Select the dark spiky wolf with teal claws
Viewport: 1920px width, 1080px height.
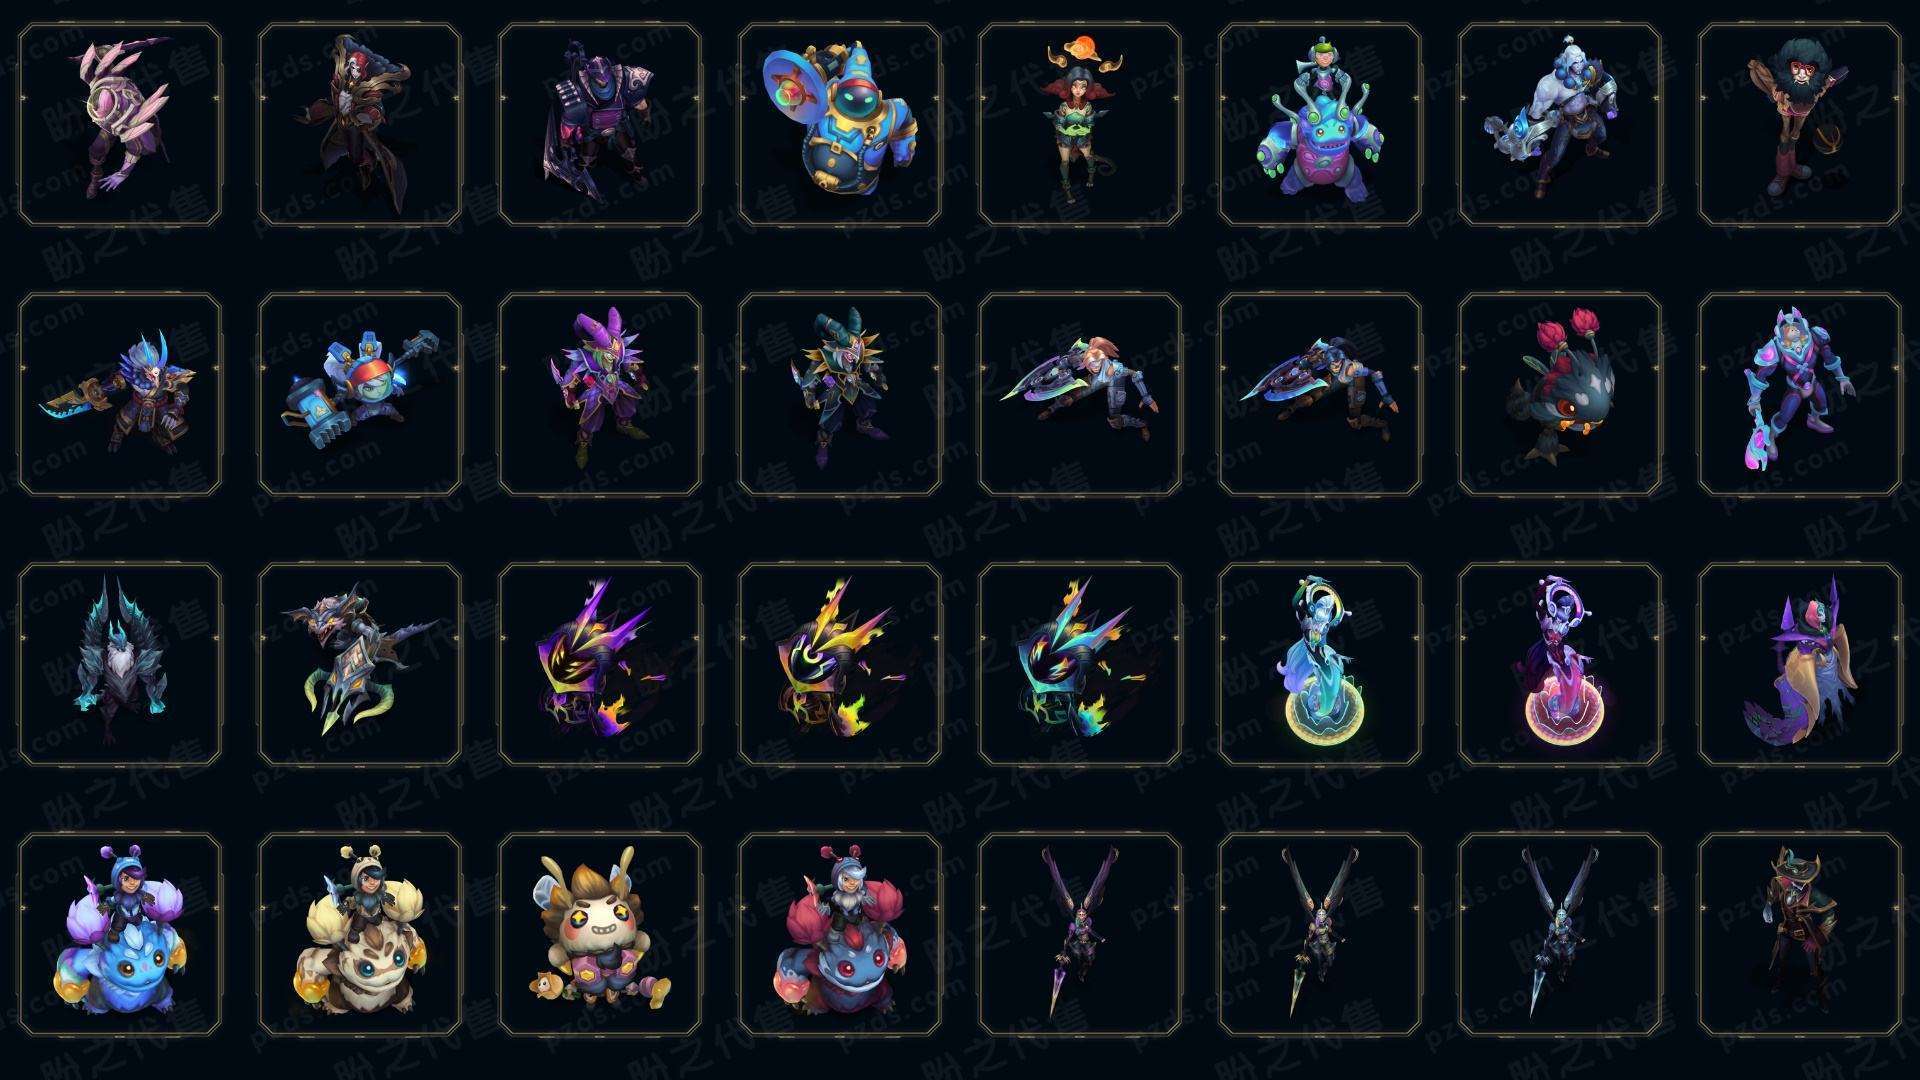(x=119, y=664)
